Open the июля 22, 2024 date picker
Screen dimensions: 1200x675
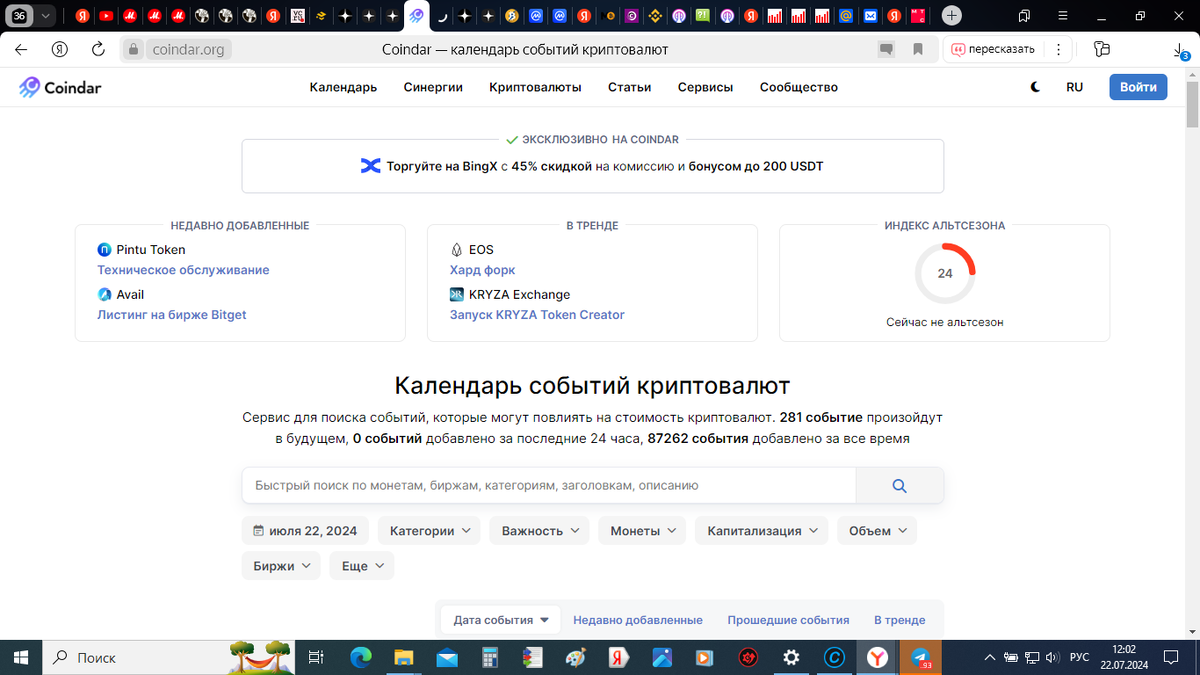coord(306,531)
